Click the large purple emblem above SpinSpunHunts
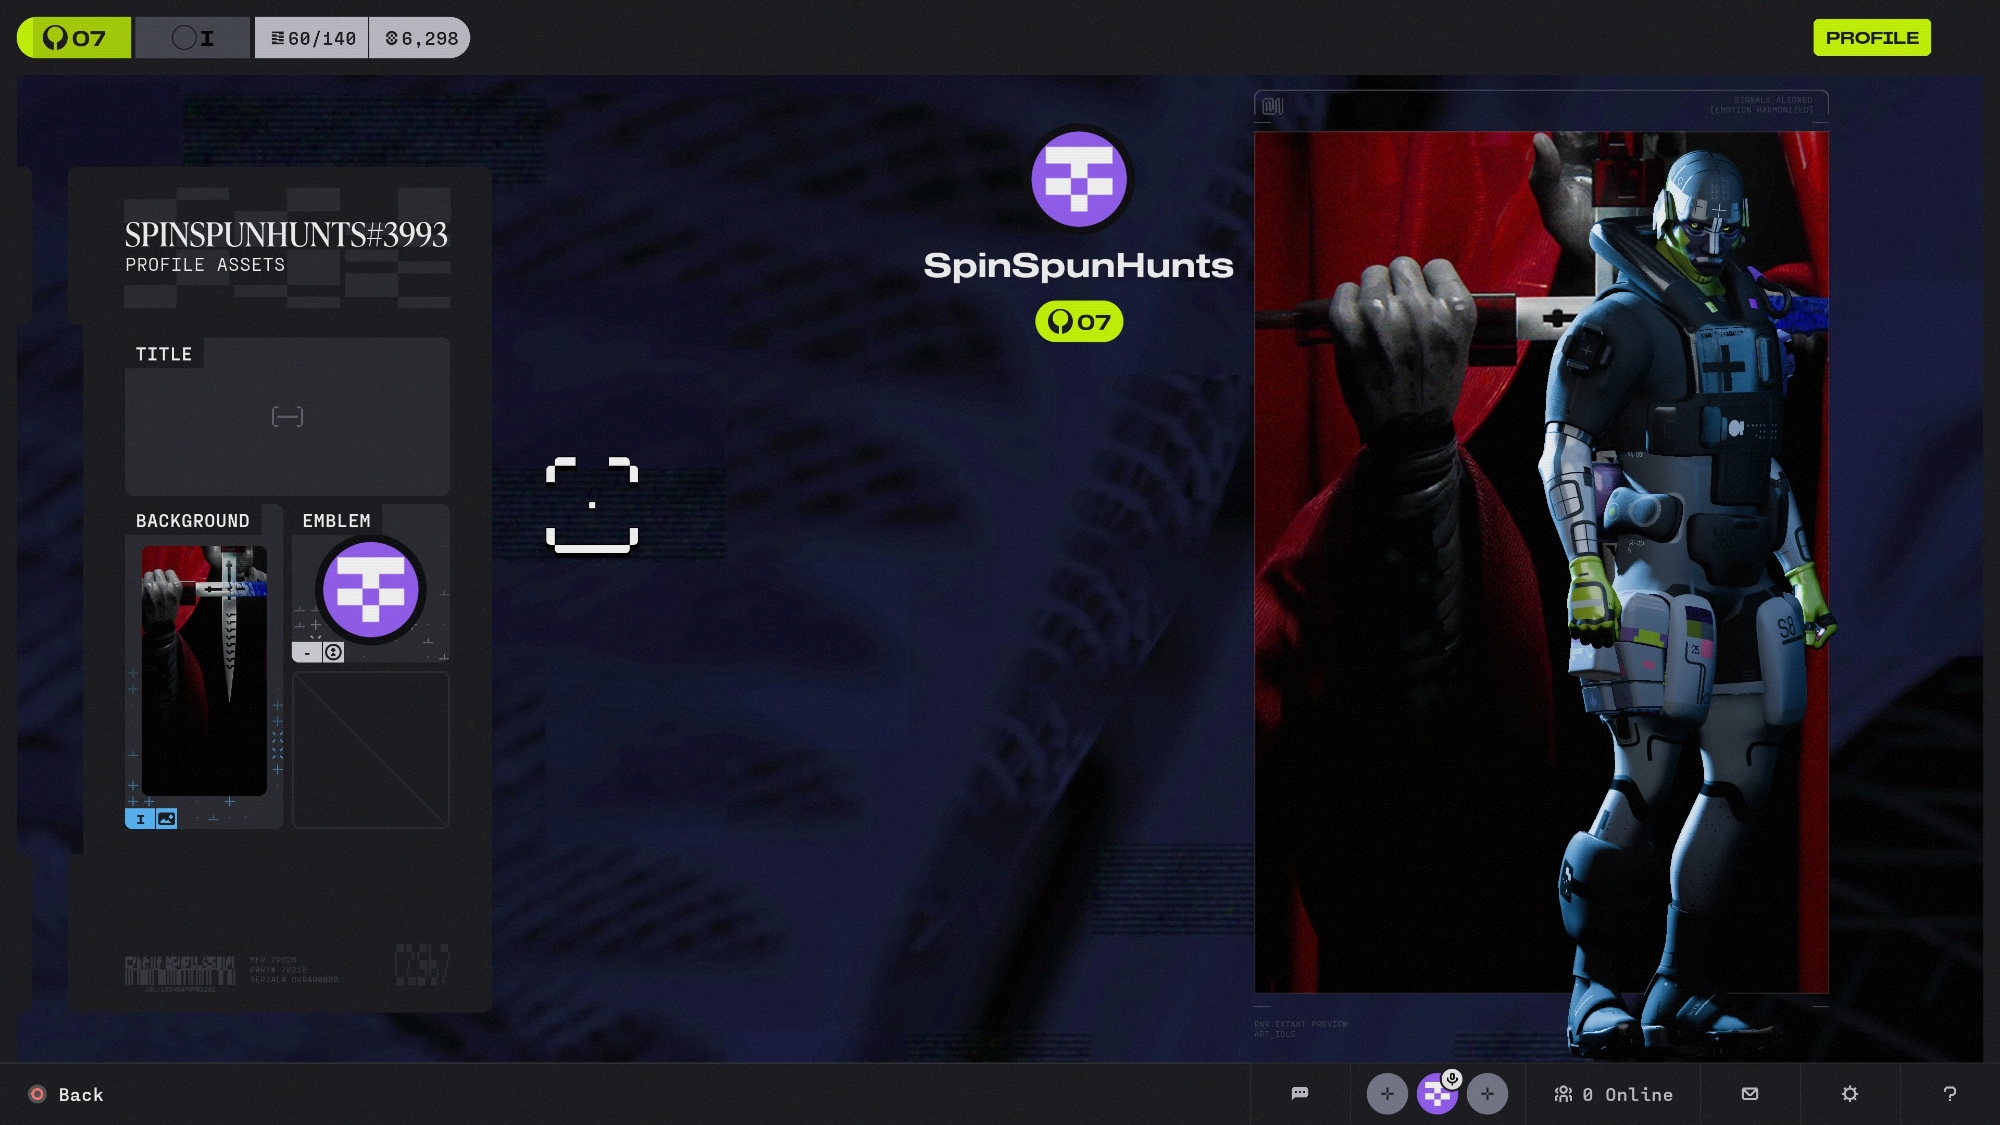2000x1125 pixels. point(1078,179)
